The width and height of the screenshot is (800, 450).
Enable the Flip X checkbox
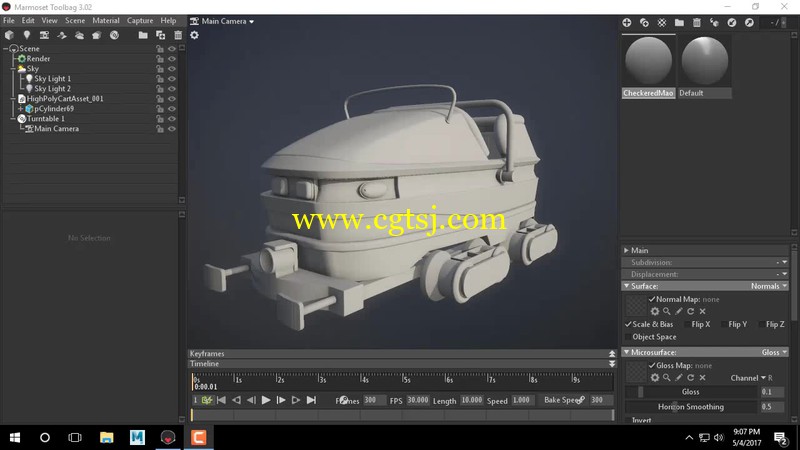[687, 324]
